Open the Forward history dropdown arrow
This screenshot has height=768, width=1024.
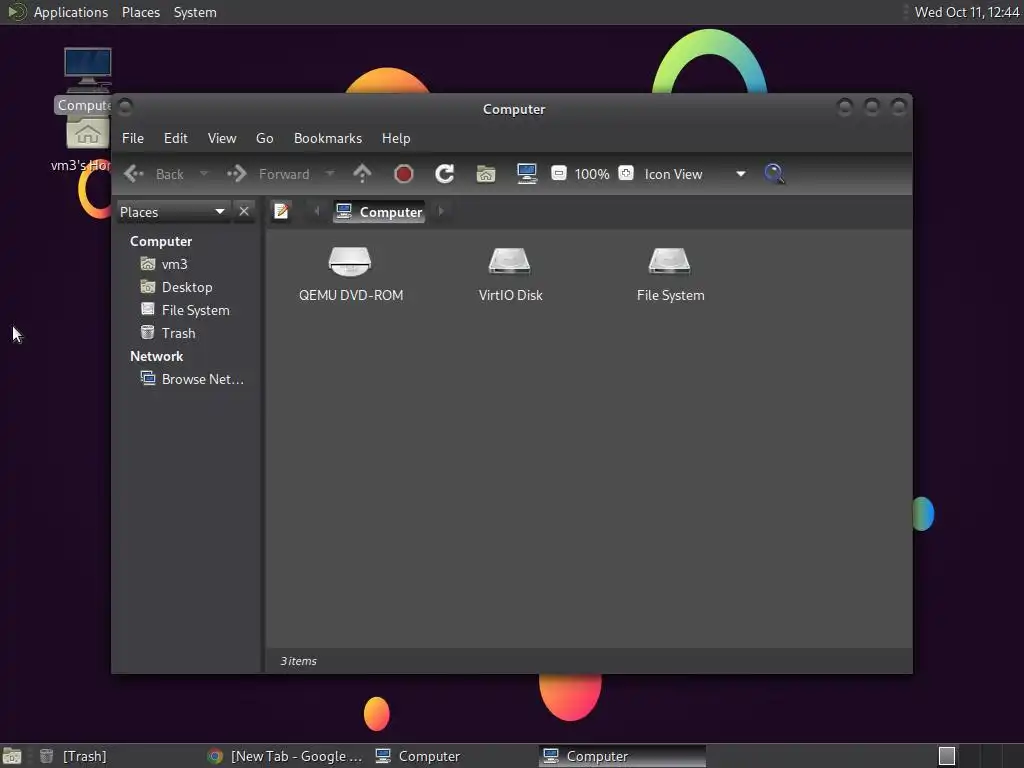coord(330,174)
